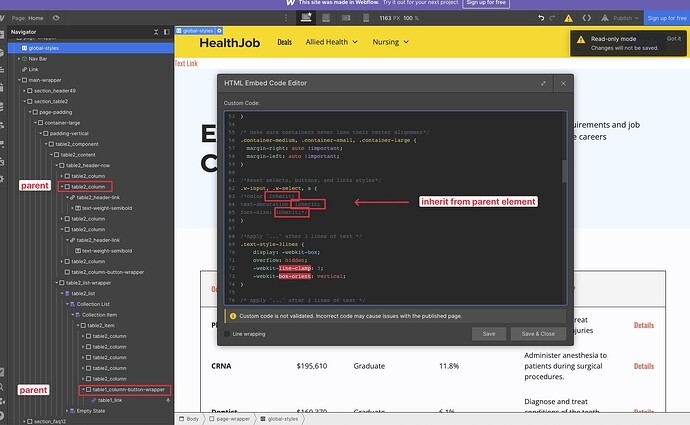
Task: Switch to mobile portrait breakpoint icon
Action: pos(366,18)
